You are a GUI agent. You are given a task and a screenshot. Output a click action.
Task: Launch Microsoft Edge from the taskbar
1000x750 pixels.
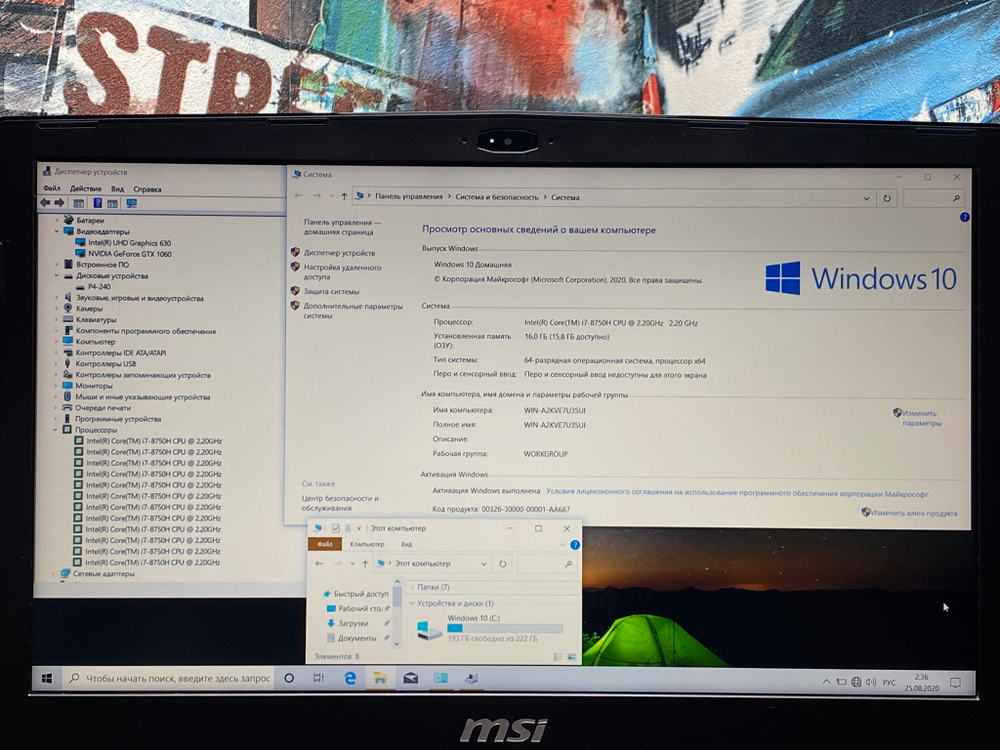coord(350,678)
